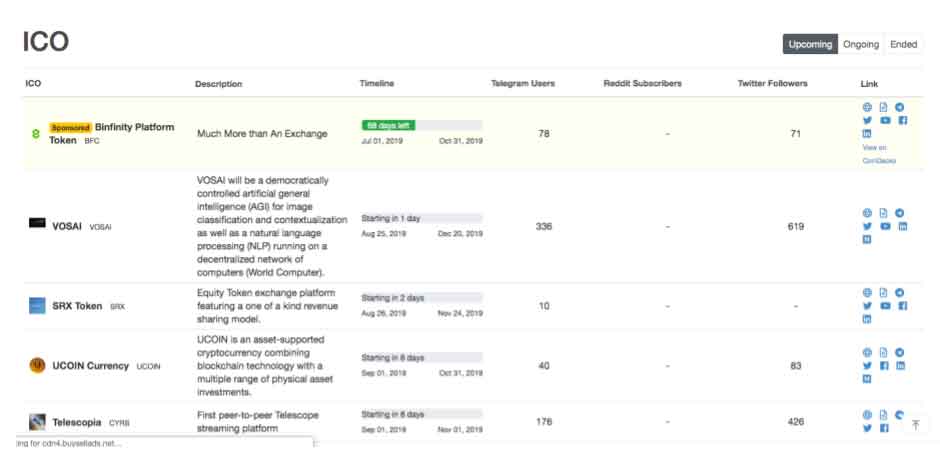Click the Binfinity green token logo
The image size is (940, 462).
pyautogui.click(x=35, y=134)
